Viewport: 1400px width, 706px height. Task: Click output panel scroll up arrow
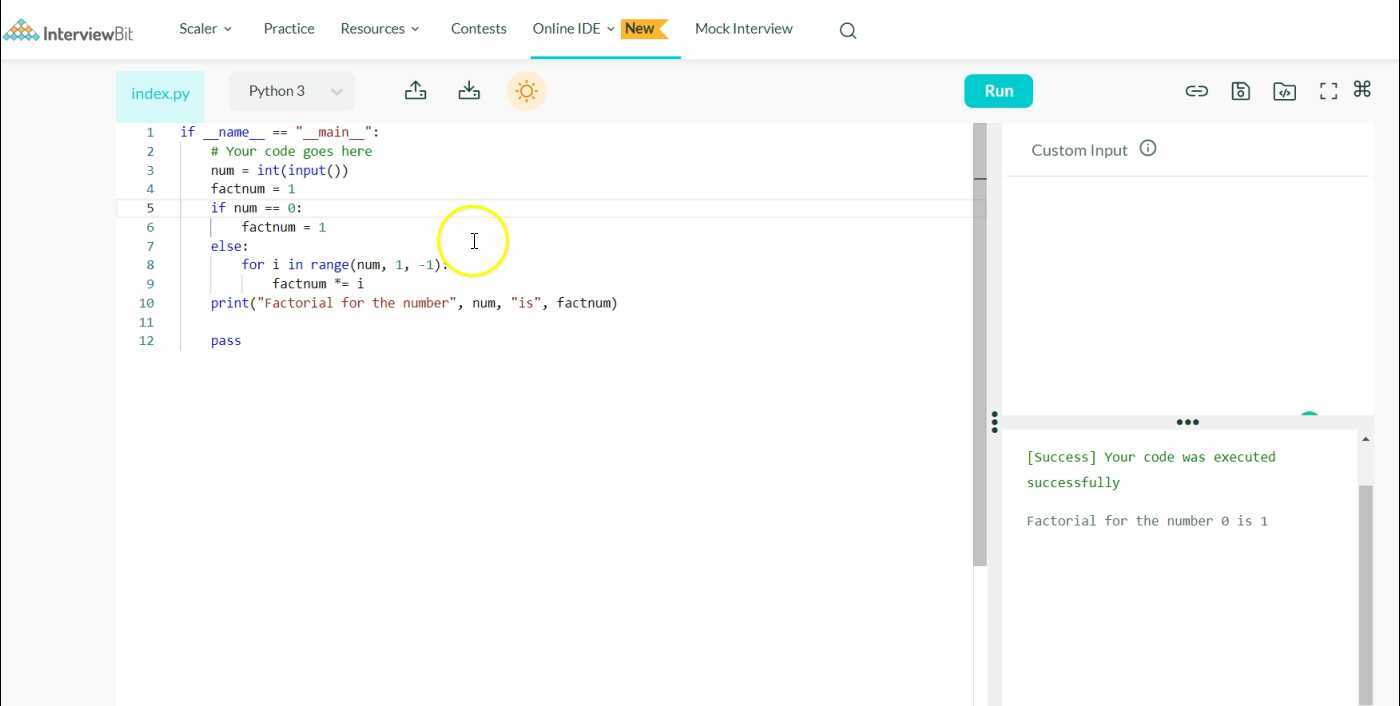point(1365,439)
